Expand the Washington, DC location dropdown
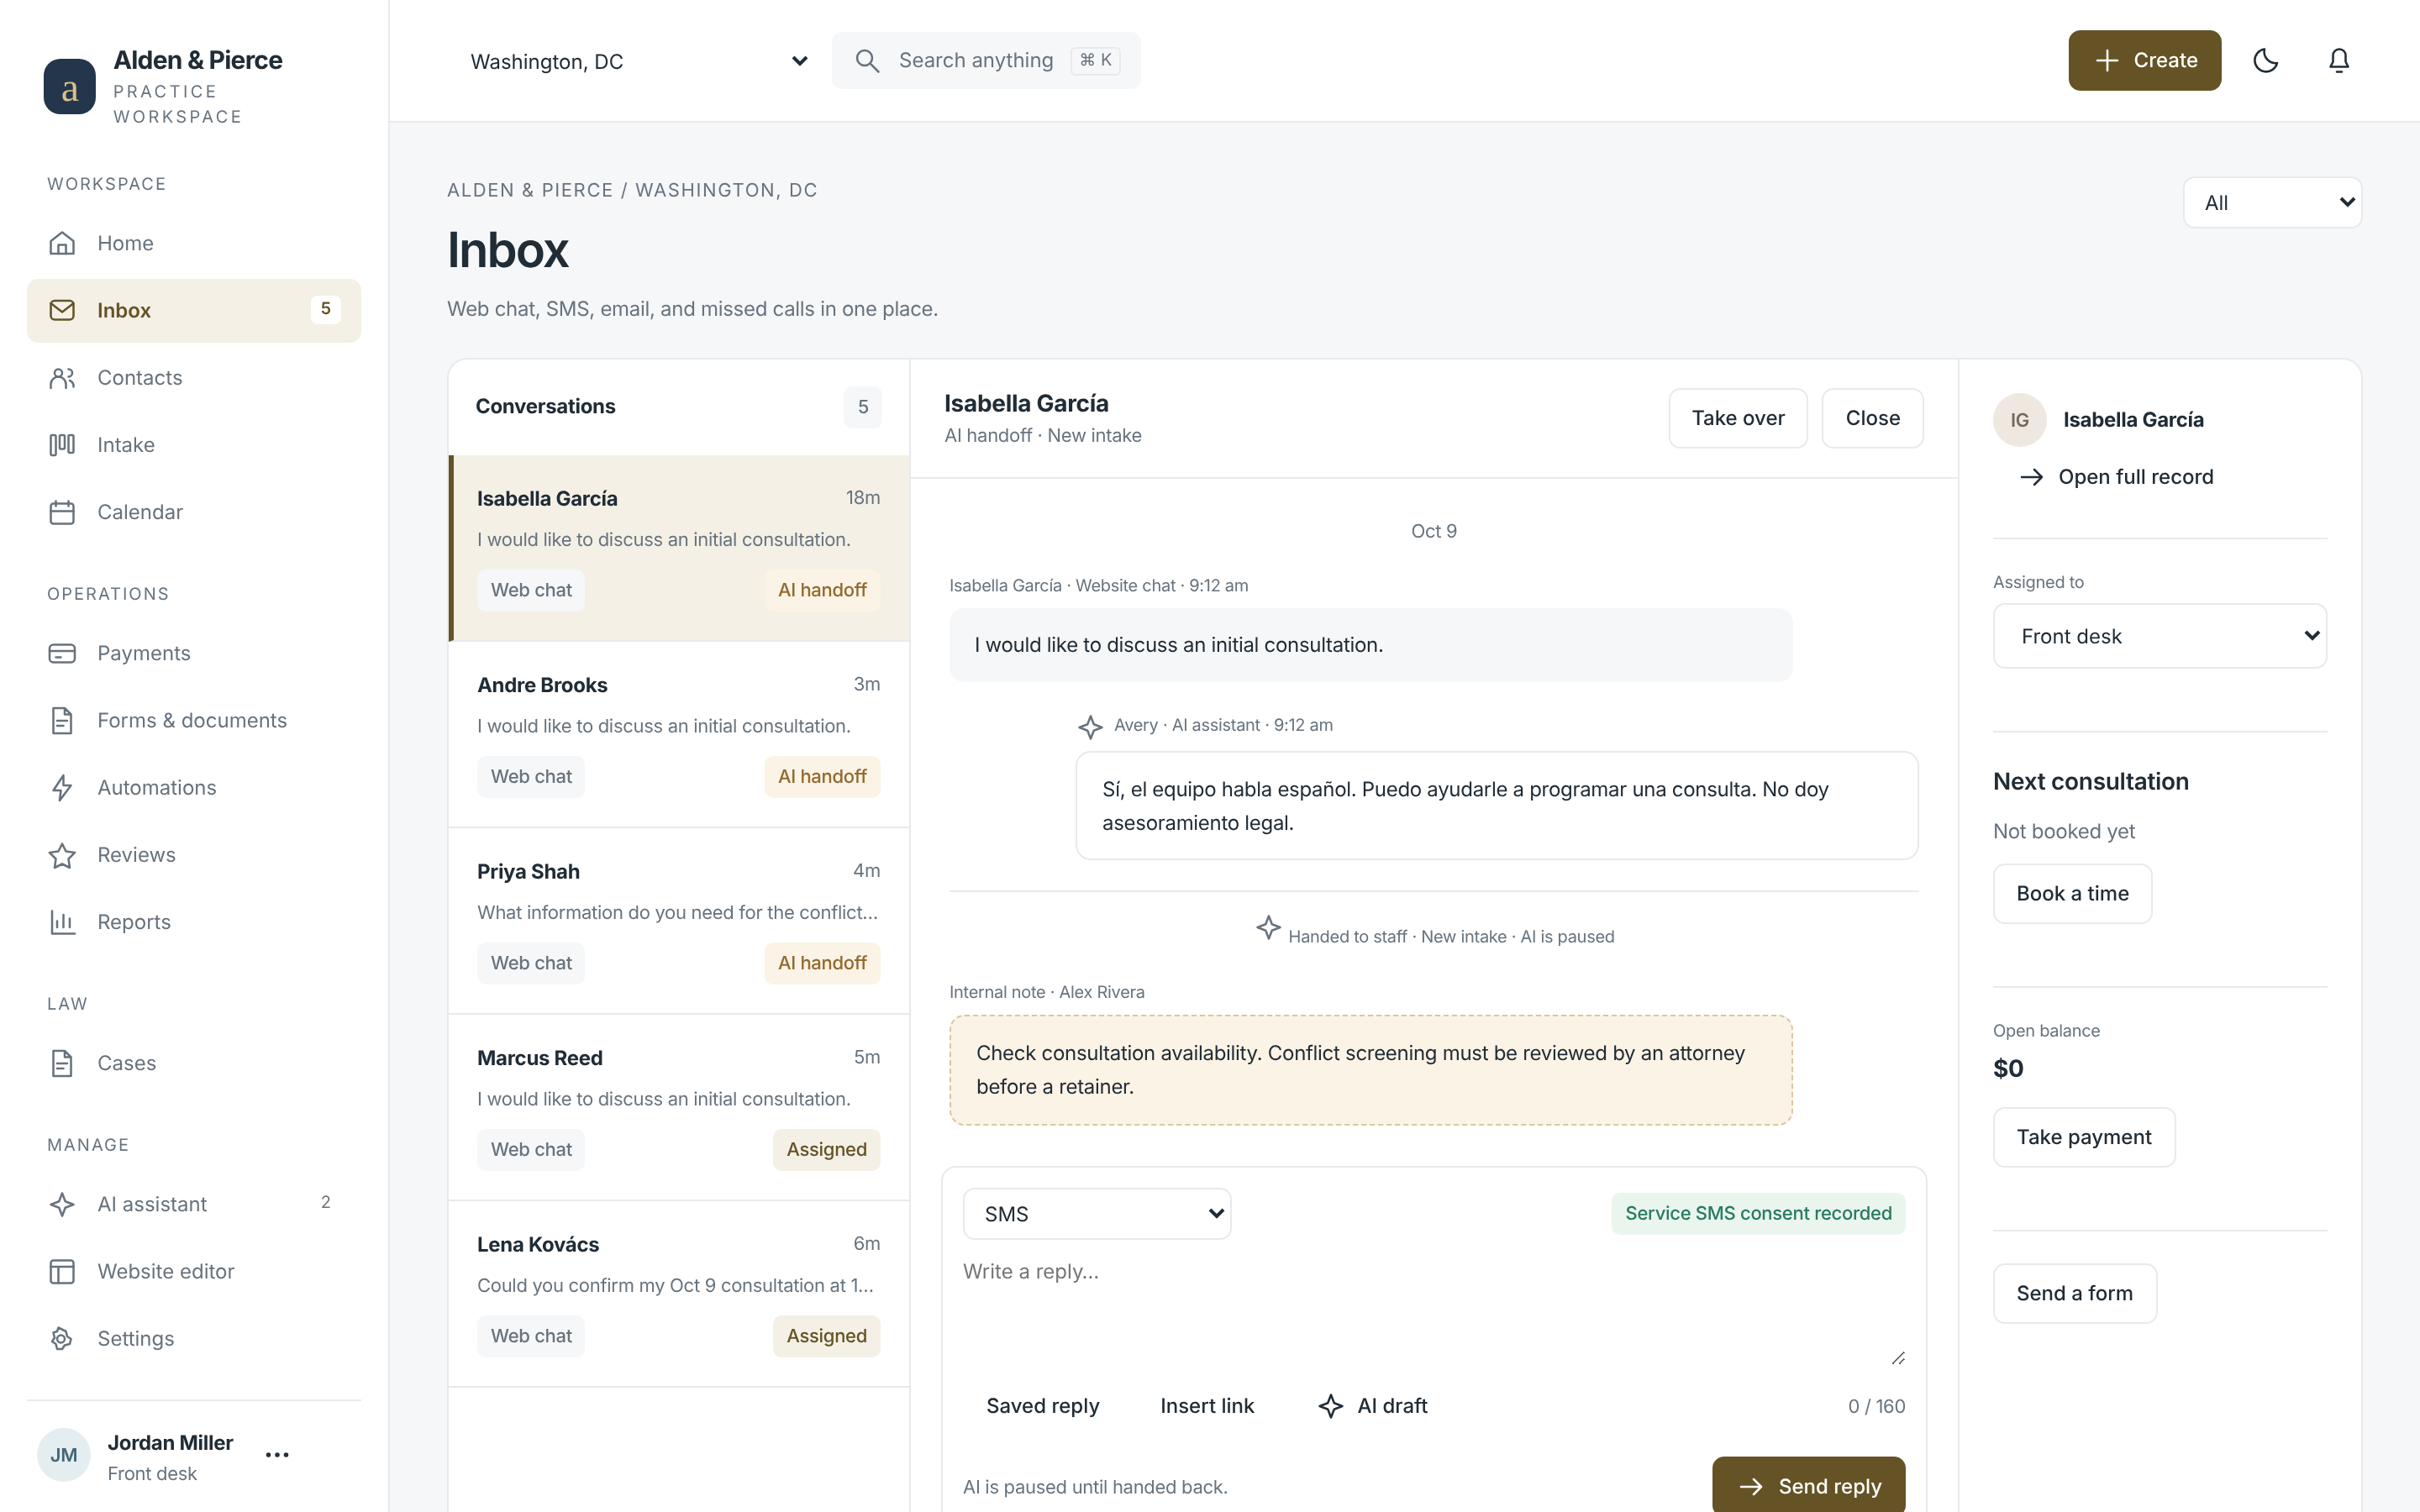Image resolution: width=2420 pixels, height=1512 pixels. 638,61
